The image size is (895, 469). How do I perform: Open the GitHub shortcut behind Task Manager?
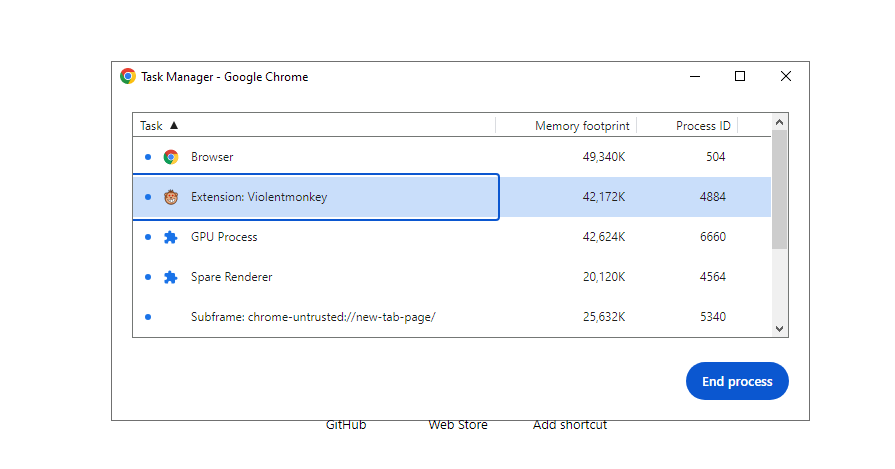point(346,425)
